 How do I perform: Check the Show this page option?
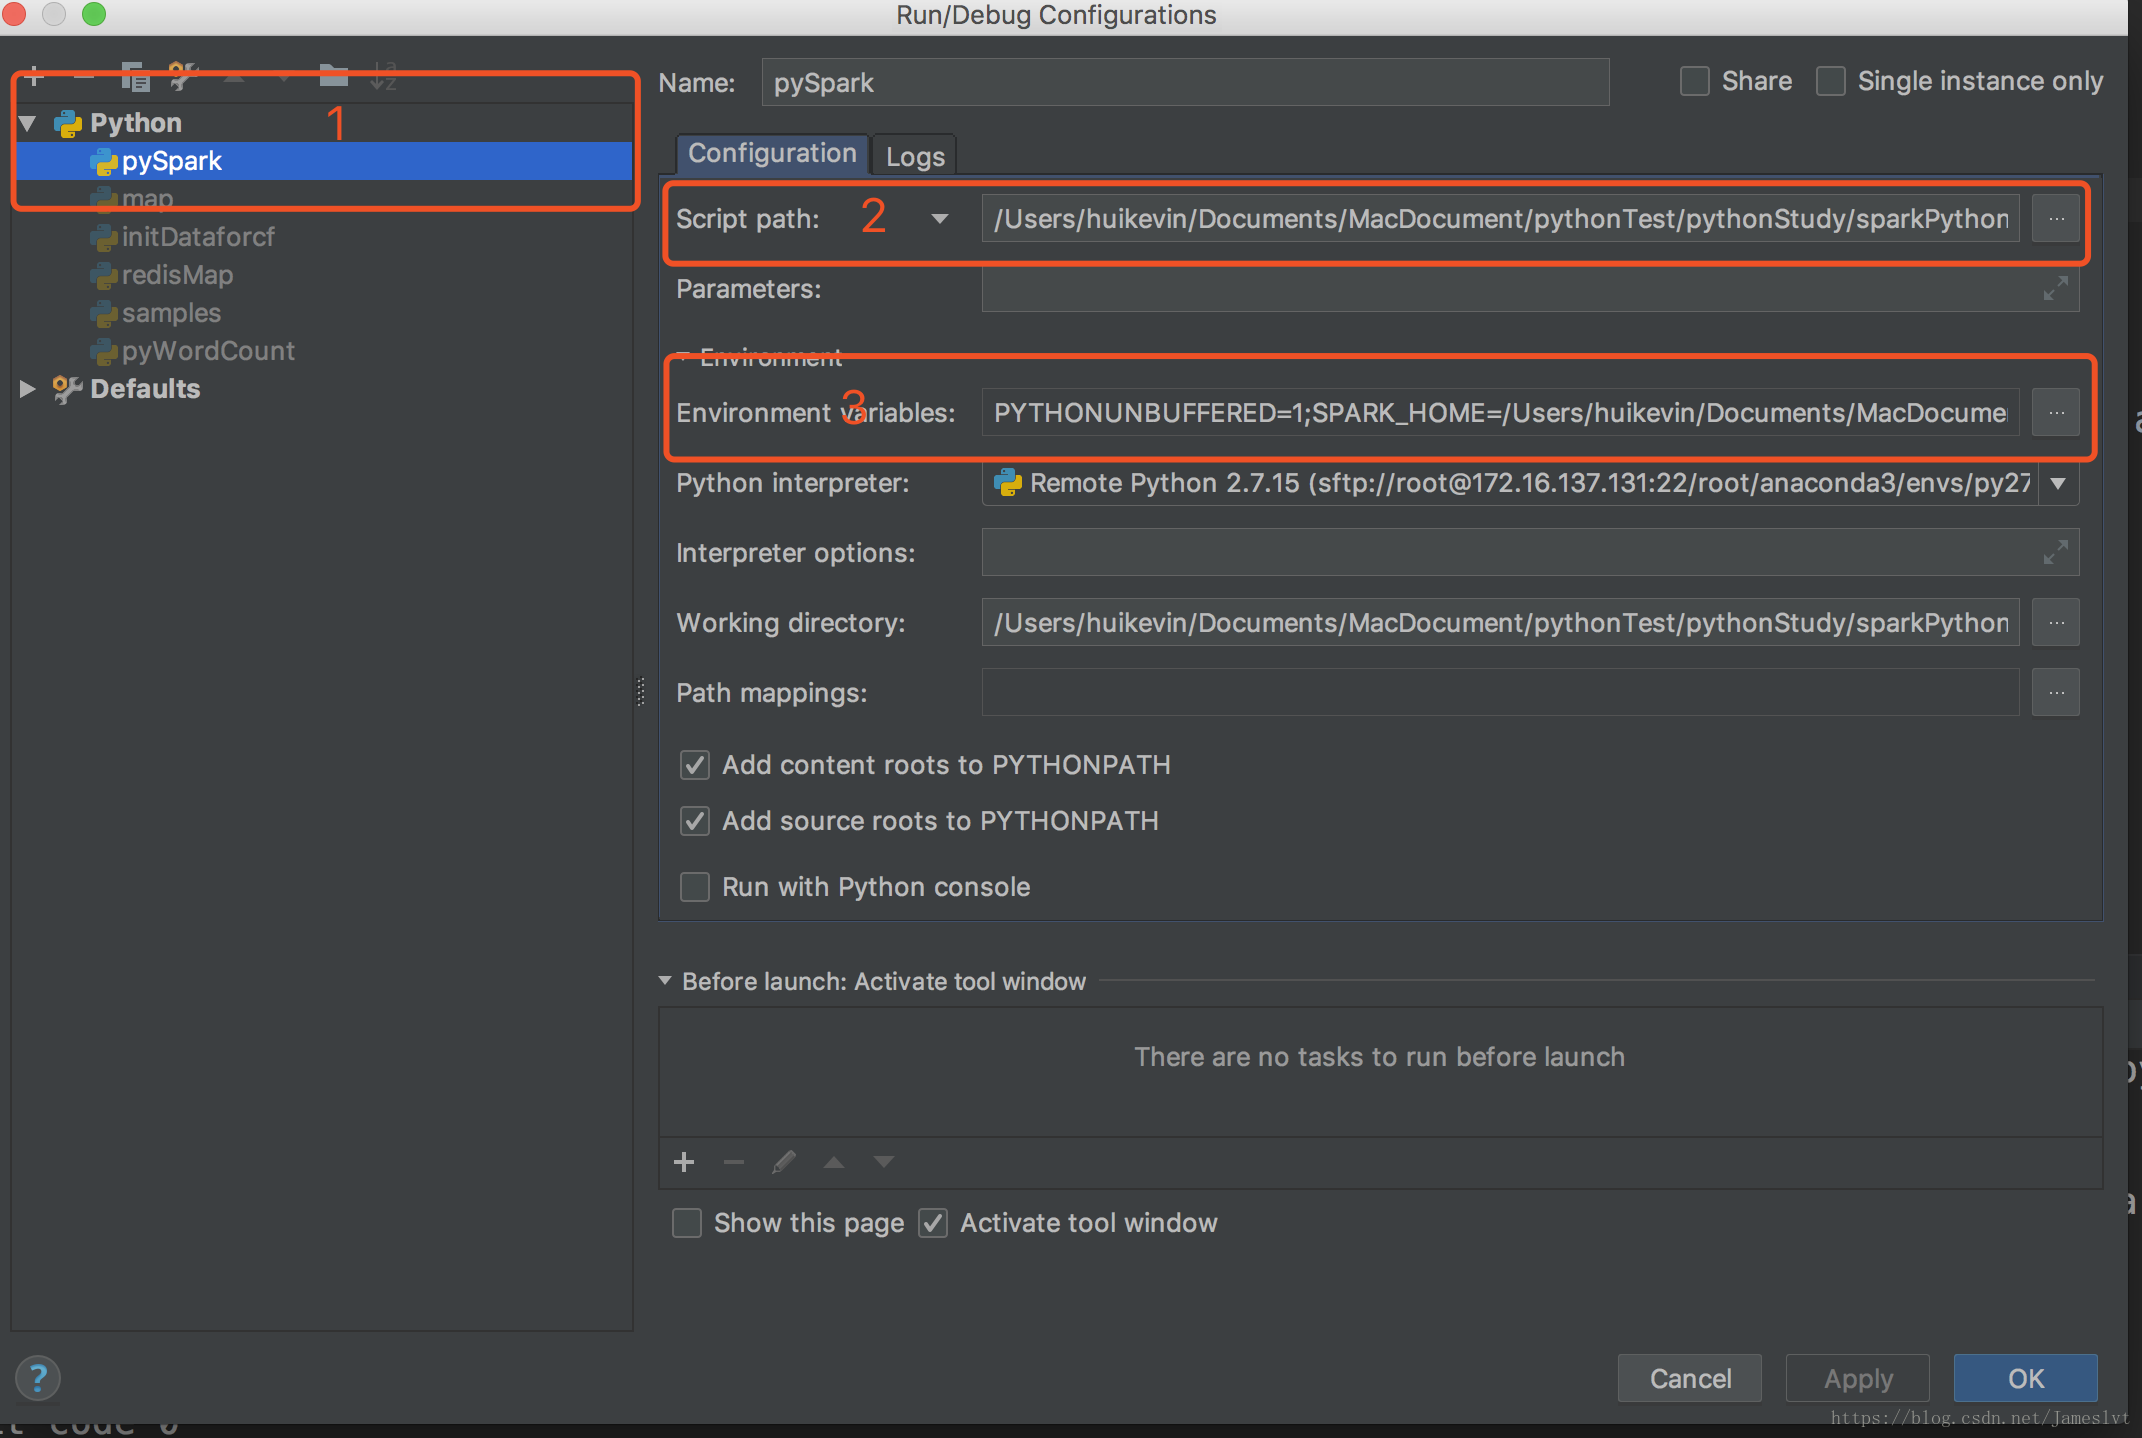pos(687,1223)
